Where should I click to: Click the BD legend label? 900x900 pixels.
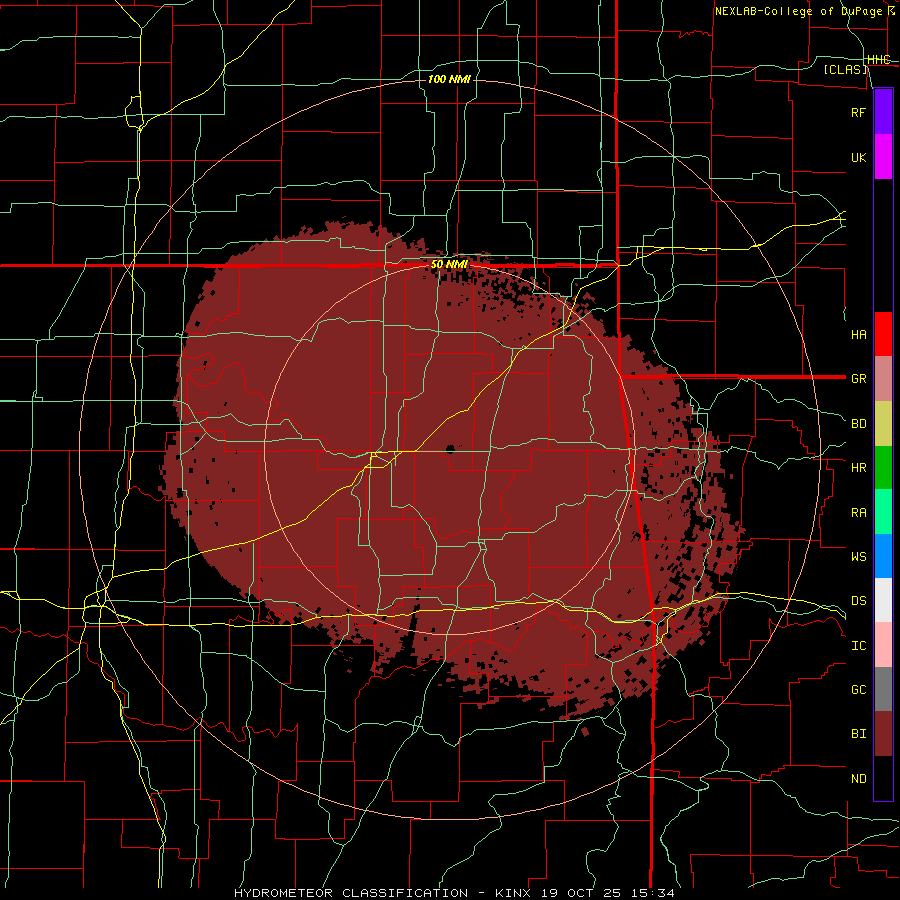(858, 424)
